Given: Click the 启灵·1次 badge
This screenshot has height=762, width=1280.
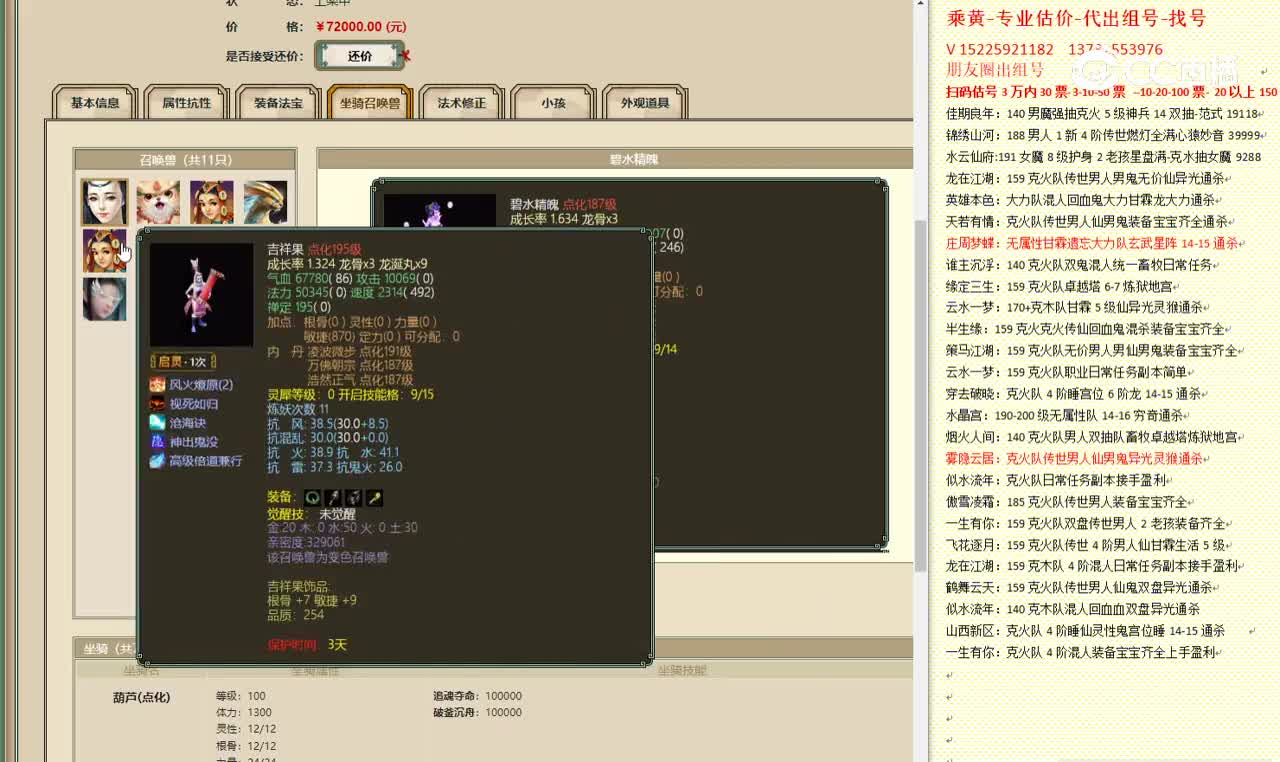Looking at the screenshot, I should pyautogui.click(x=184, y=362).
